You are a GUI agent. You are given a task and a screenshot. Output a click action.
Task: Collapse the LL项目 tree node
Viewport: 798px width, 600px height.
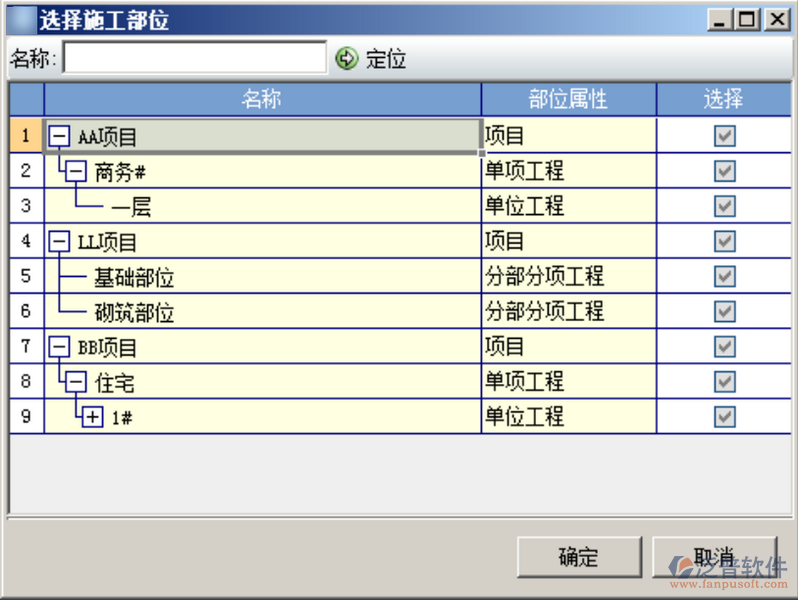pyautogui.click(x=59, y=242)
